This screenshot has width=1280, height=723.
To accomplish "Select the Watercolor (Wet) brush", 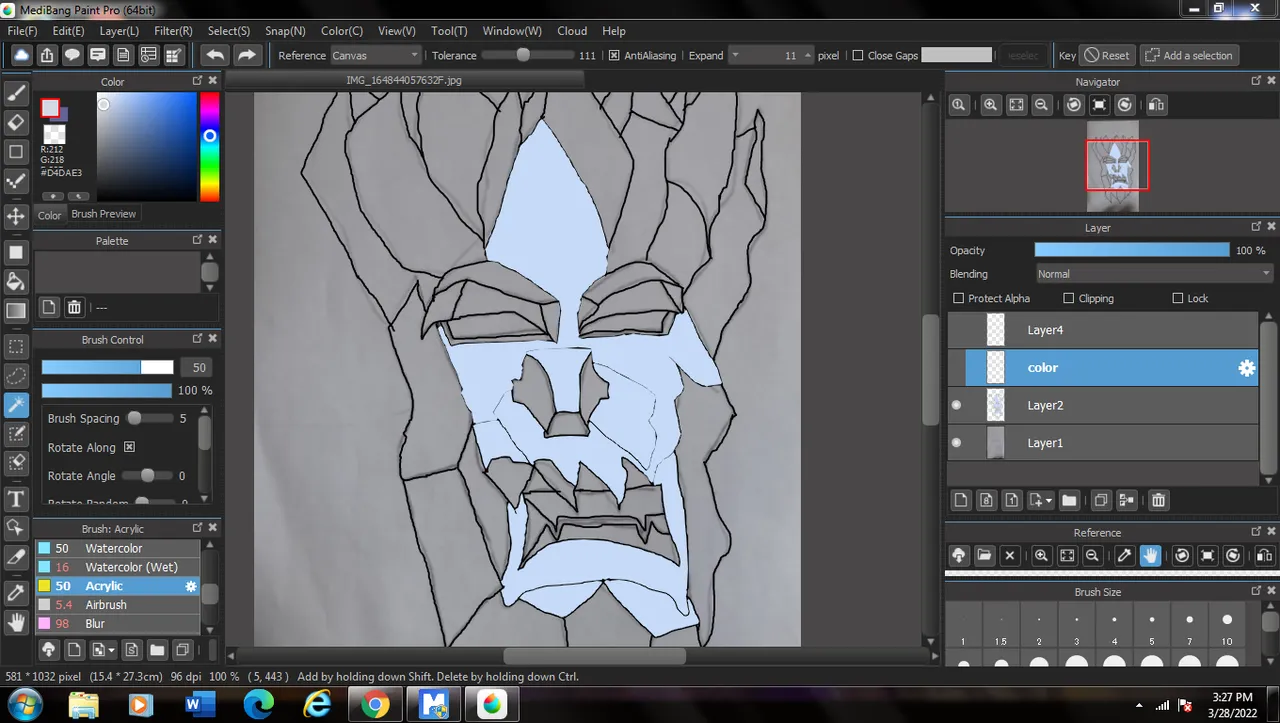I will [x=118, y=567].
